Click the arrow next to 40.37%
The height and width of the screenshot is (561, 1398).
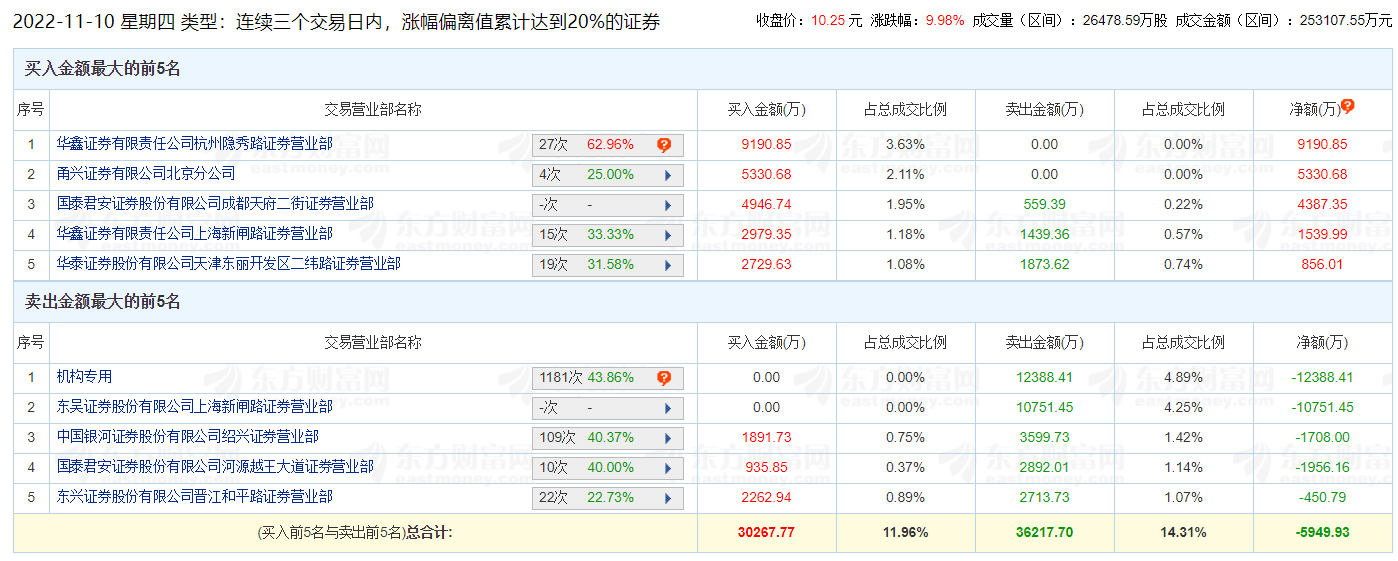tap(668, 438)
